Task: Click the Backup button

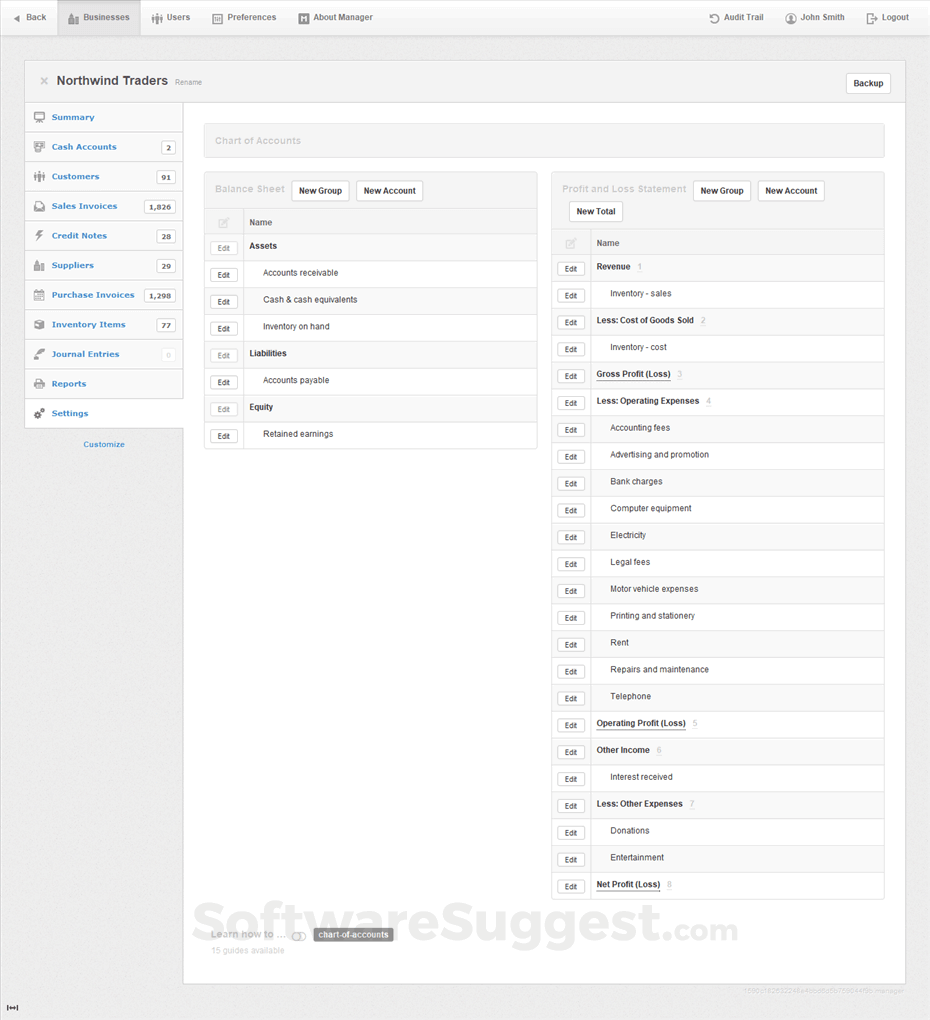Action: click(868, 83)
